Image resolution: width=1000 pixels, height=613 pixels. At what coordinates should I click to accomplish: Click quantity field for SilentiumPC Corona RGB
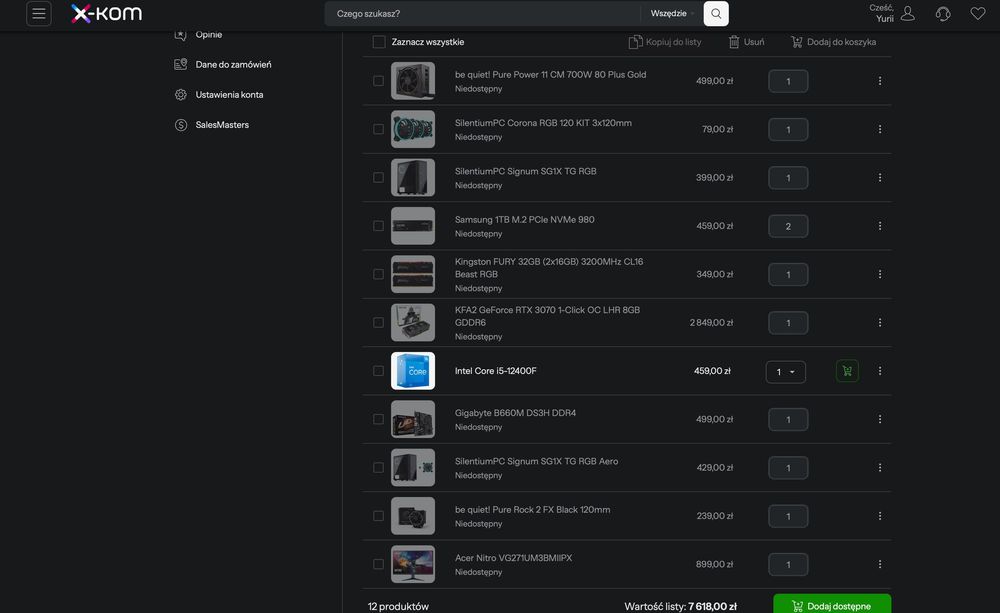coord(788,130)
